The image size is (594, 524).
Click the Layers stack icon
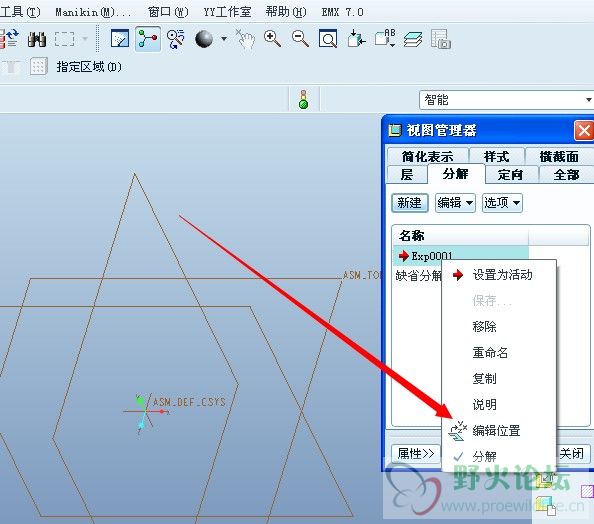(x=413, y=39)
